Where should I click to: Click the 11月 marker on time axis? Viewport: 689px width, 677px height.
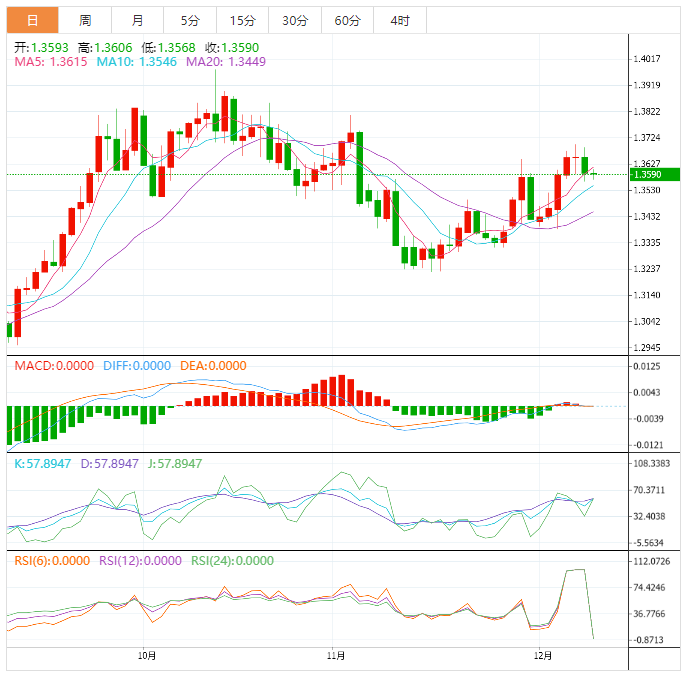pos(336,656)
